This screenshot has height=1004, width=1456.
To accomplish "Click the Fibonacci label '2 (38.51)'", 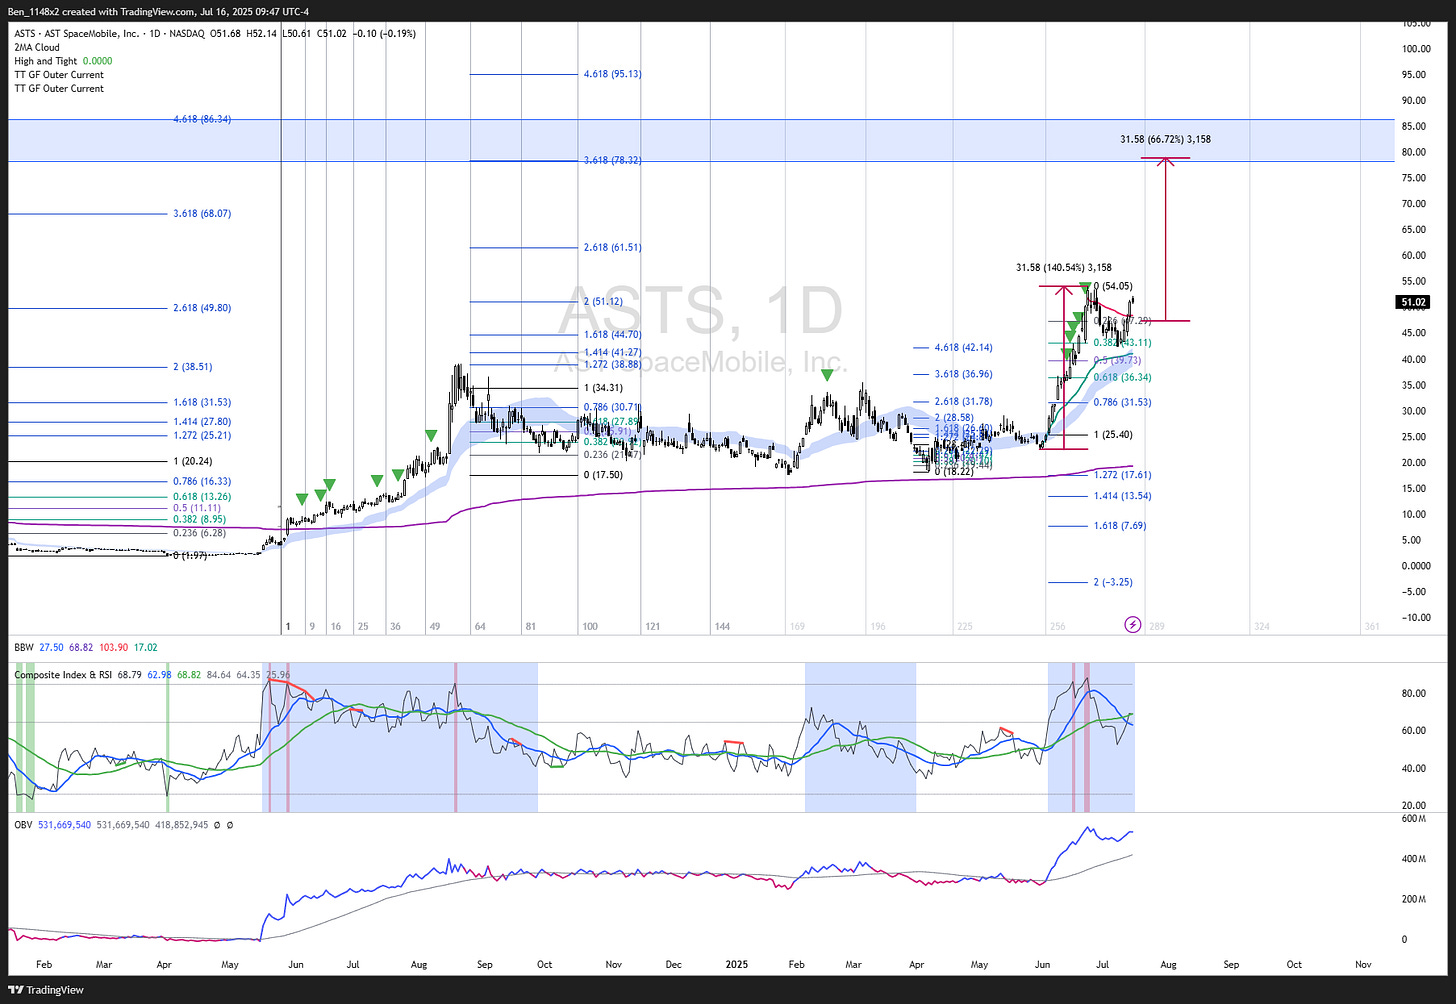I will [x=193, y=367].
